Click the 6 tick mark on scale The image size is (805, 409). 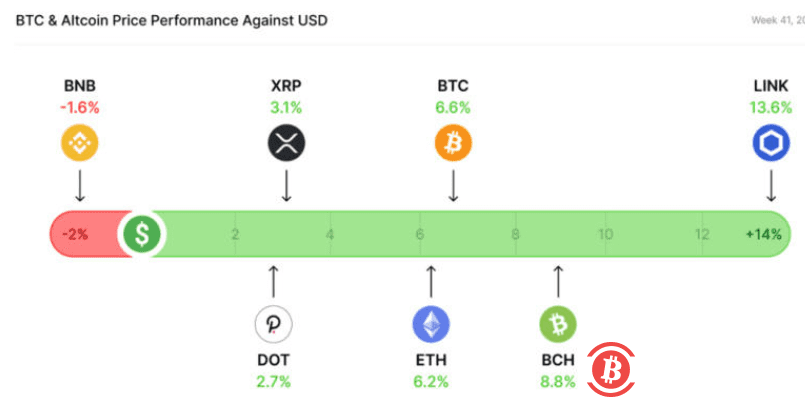[420, 235]
